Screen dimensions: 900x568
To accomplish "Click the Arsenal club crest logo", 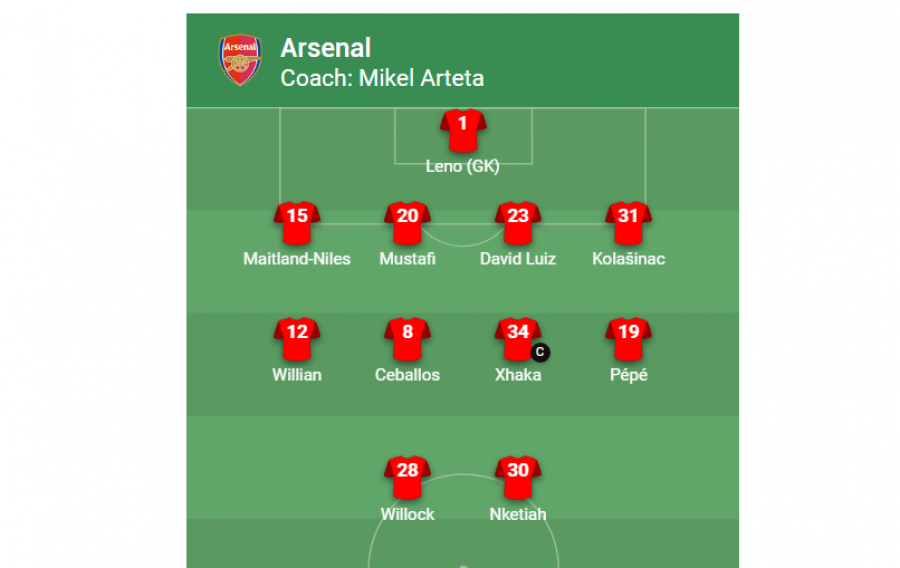I will click(240, 60).
